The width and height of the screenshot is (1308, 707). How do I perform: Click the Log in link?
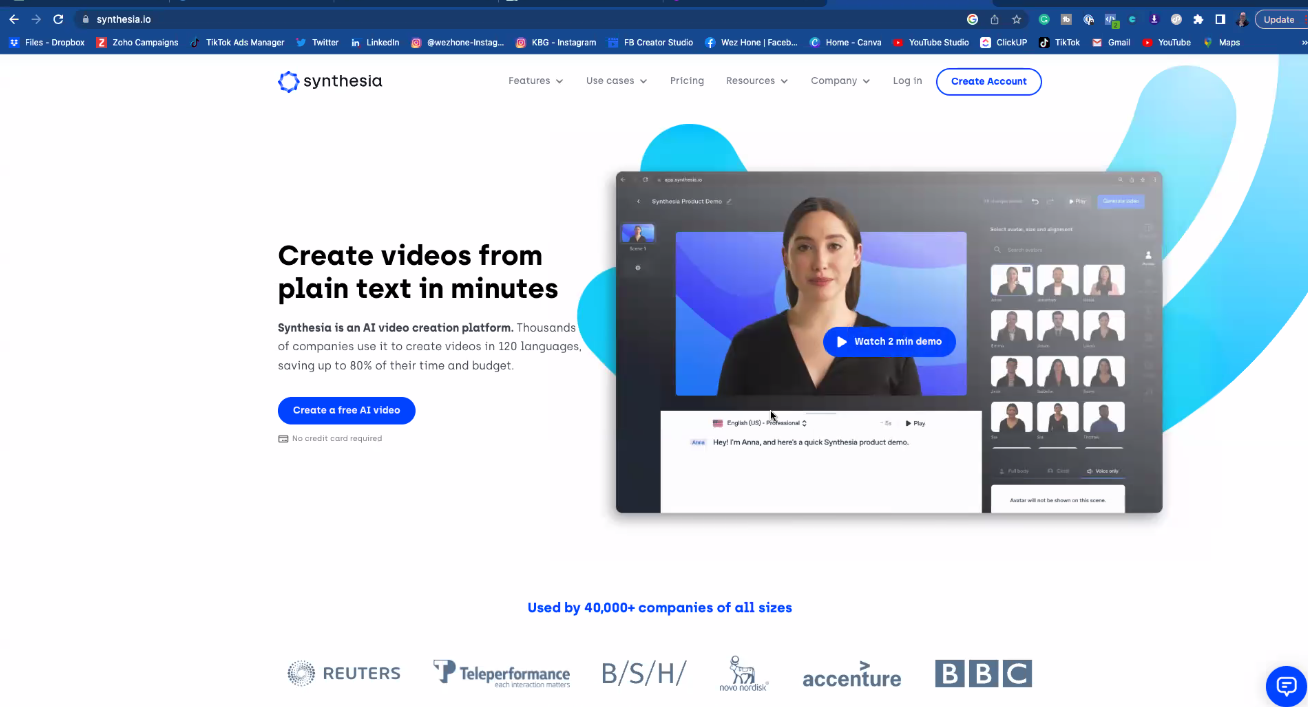click(907, 81)
